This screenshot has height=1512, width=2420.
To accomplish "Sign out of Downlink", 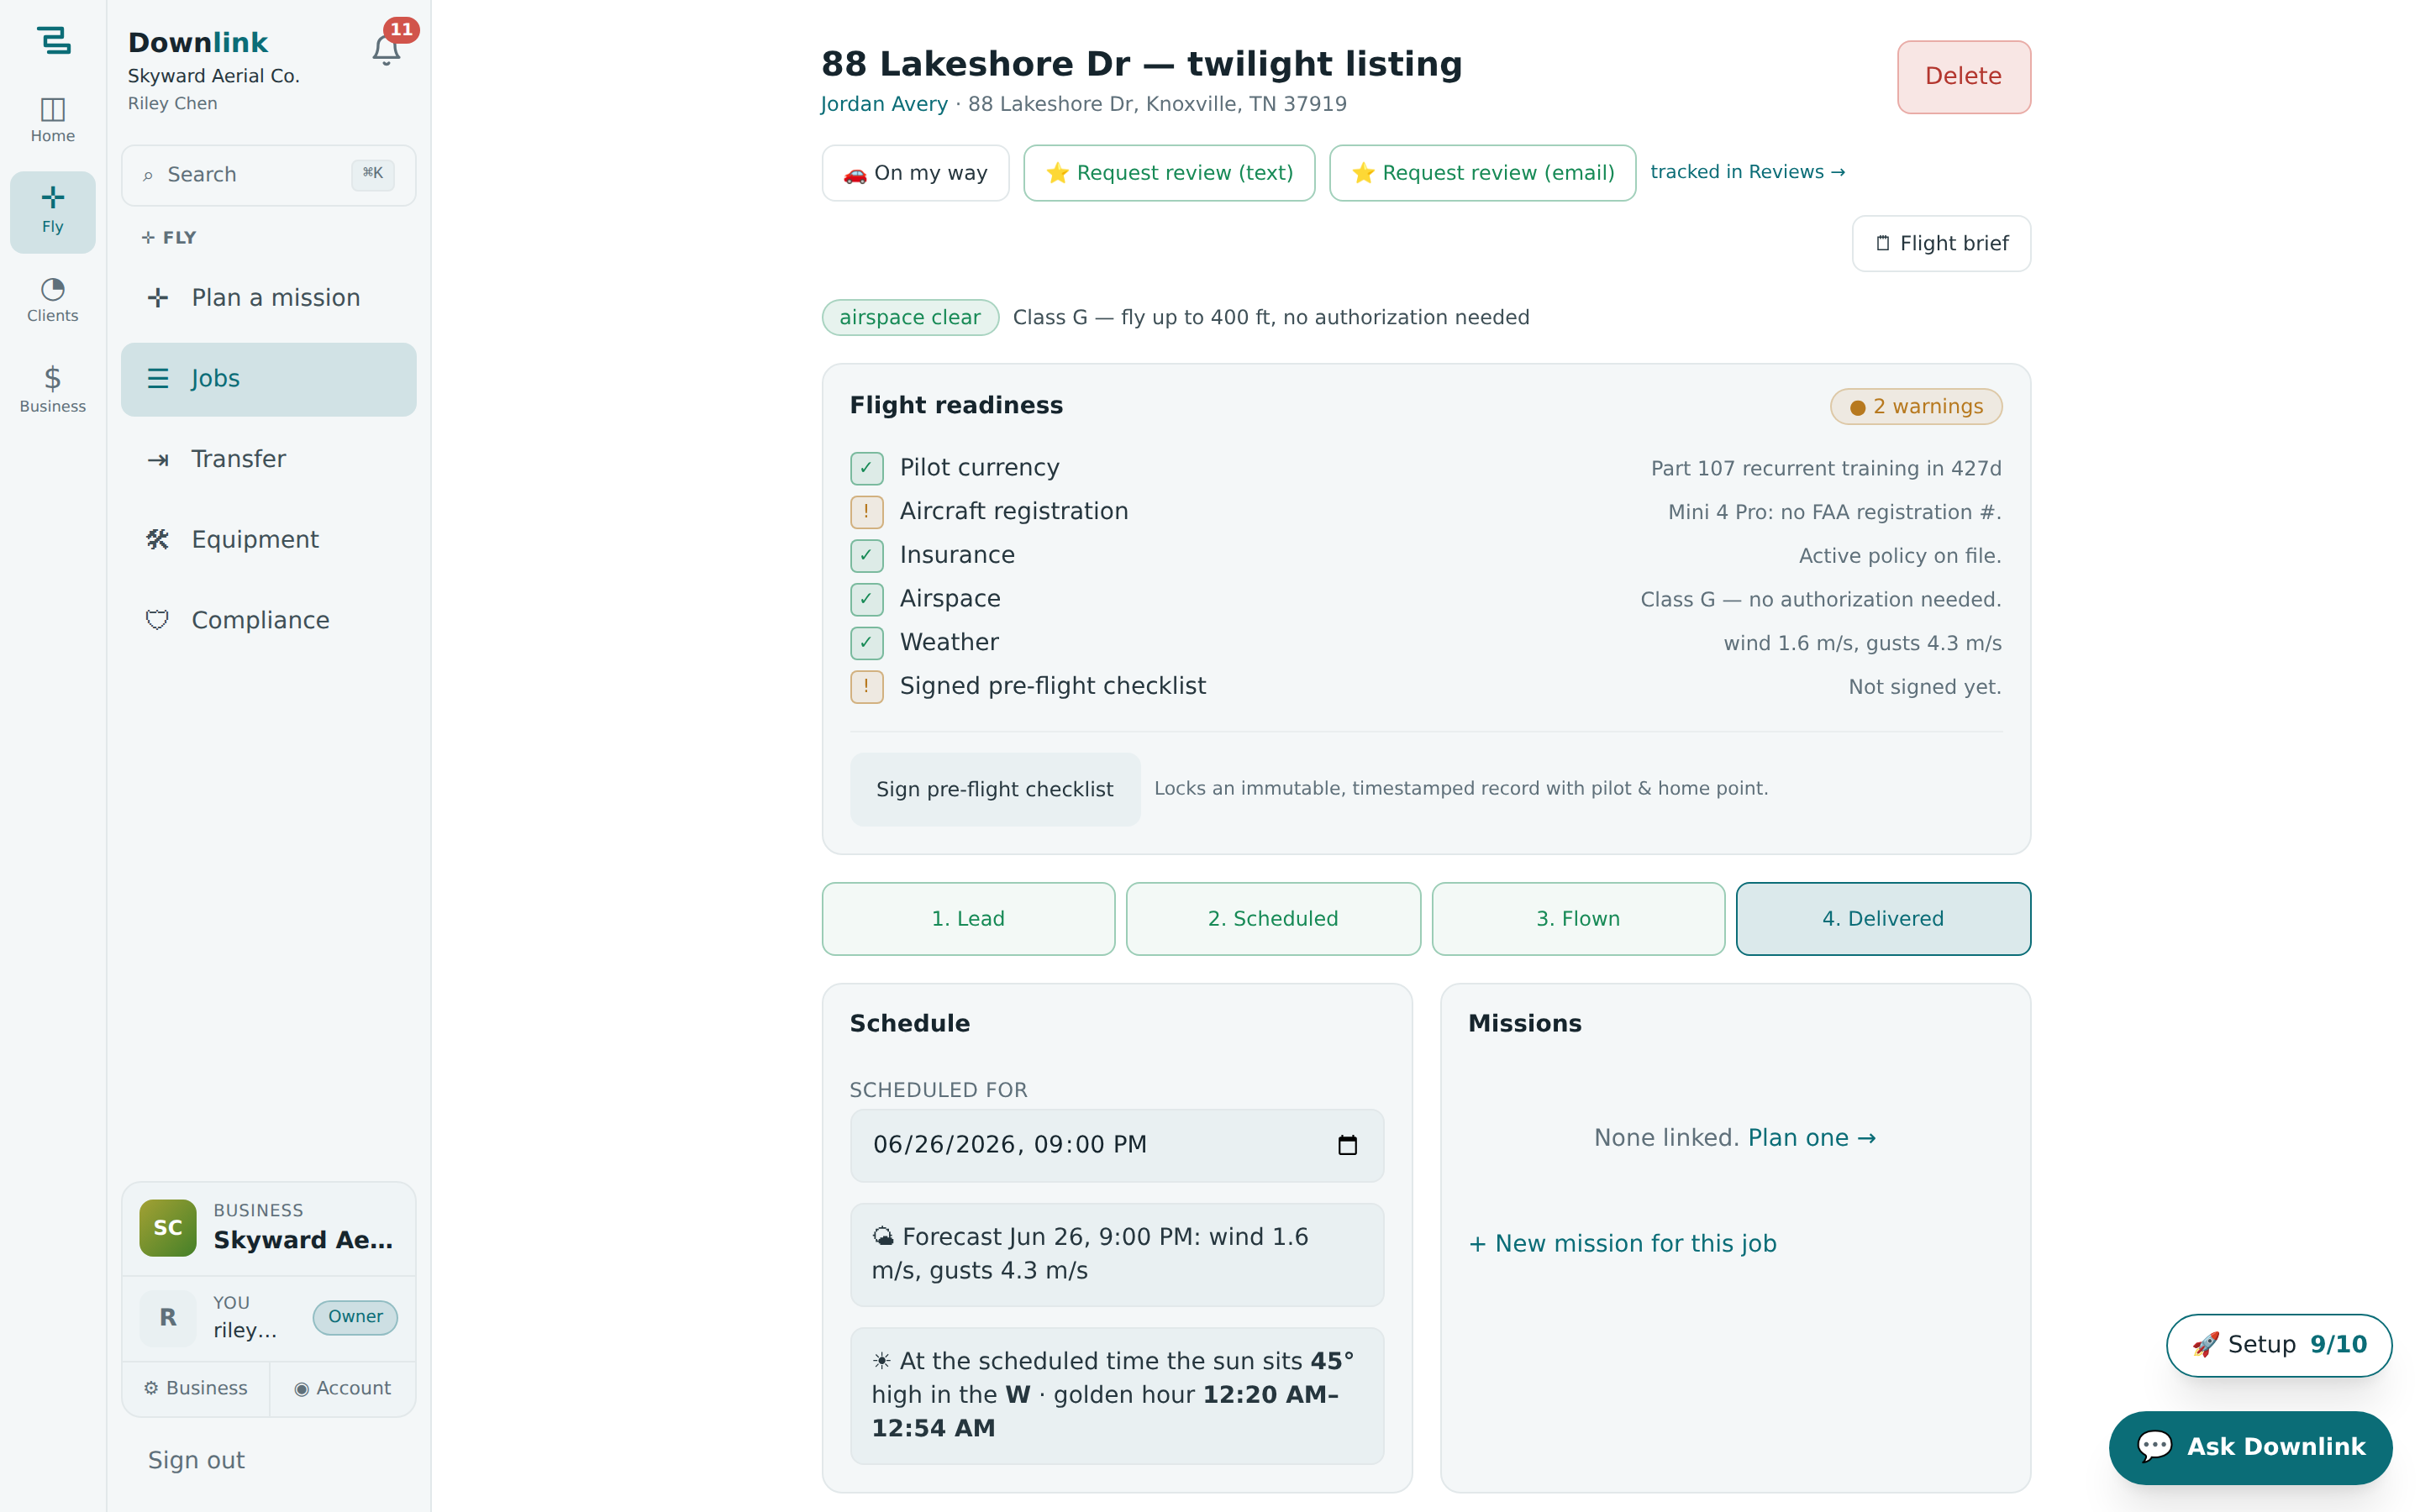I will pos(196,1460).
